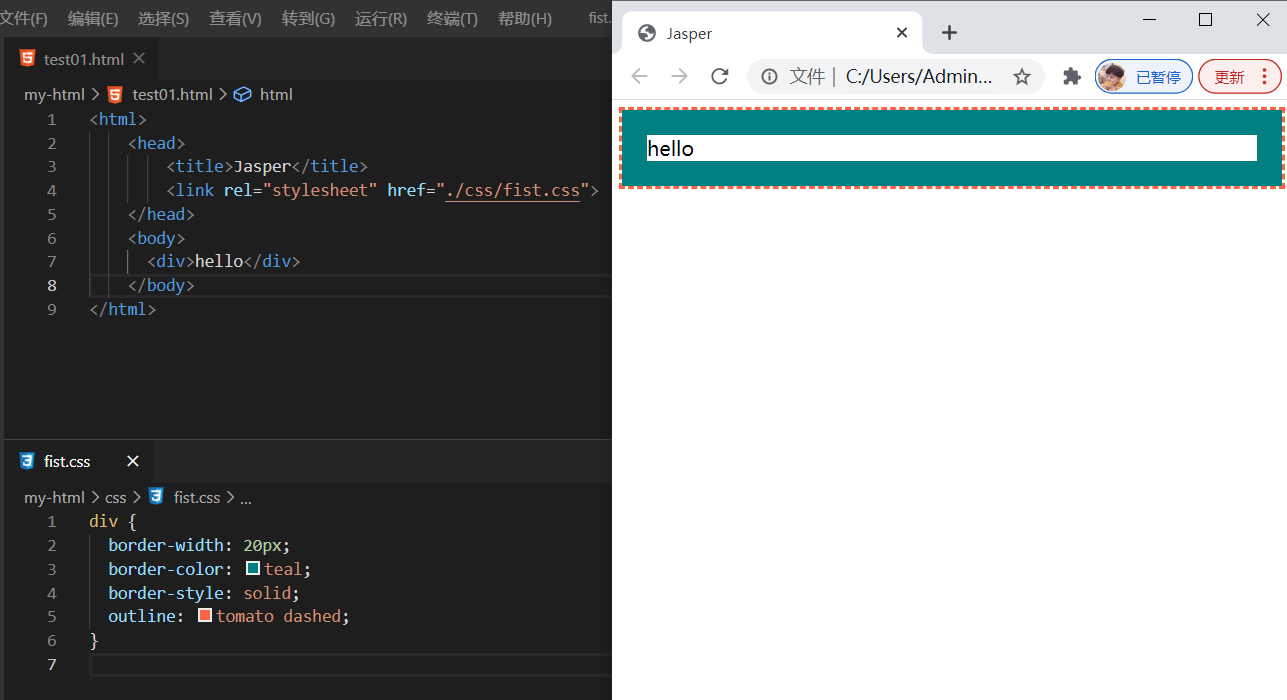Screen dimensions: 1287x700
Task: Open the teal color swatch picker
Action: [253, 568]
